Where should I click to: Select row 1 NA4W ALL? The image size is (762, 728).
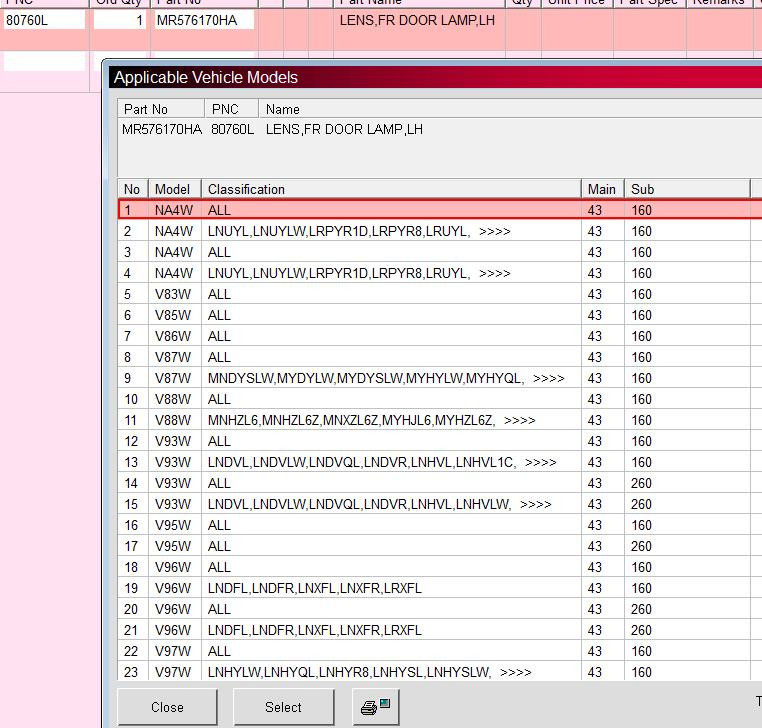point(400,210)
